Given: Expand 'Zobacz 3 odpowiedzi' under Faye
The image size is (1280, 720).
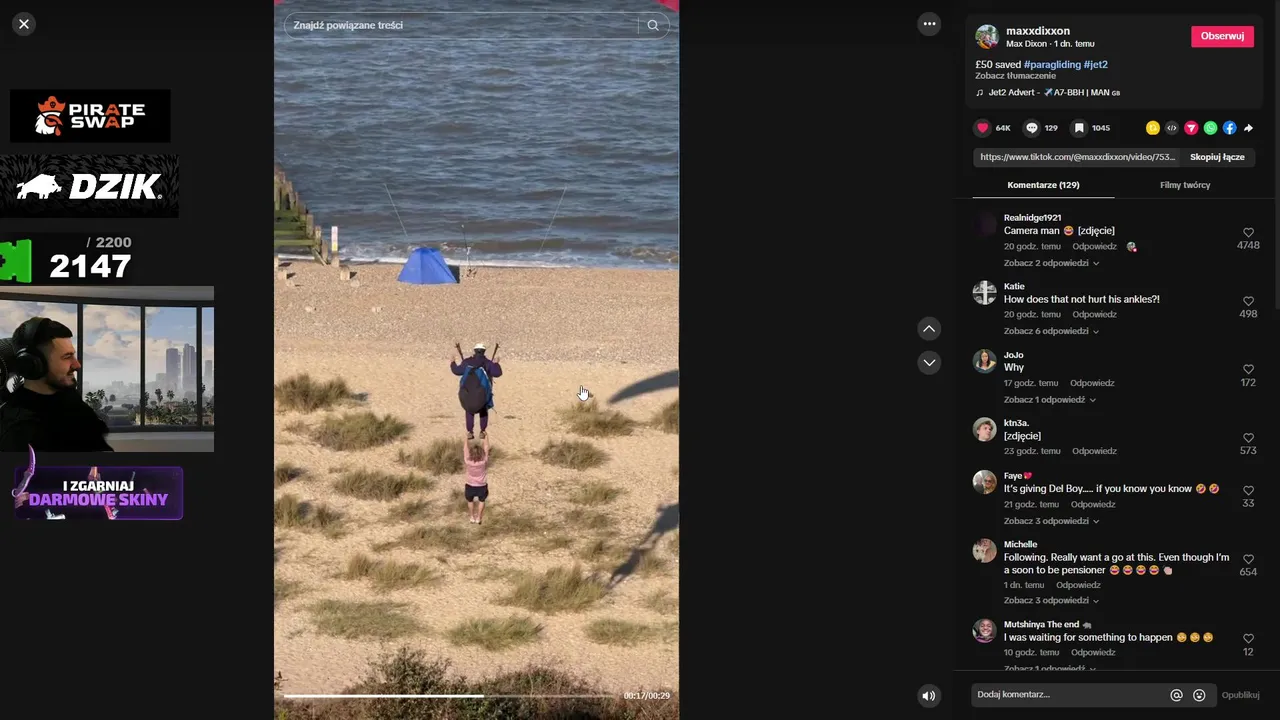Looking at the screenshot, I should pyautogui.click(x=1051, y=521).
